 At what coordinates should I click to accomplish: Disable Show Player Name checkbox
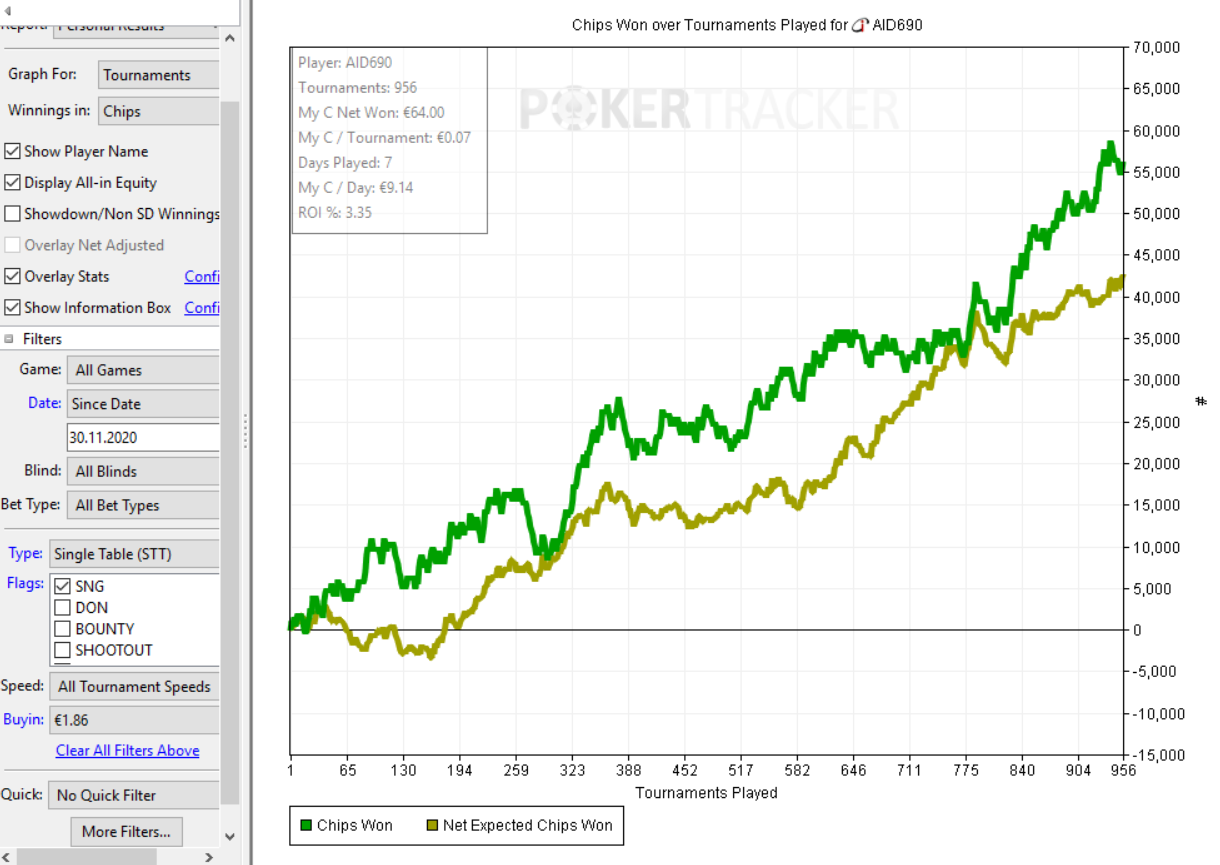[x=12, y=152]
